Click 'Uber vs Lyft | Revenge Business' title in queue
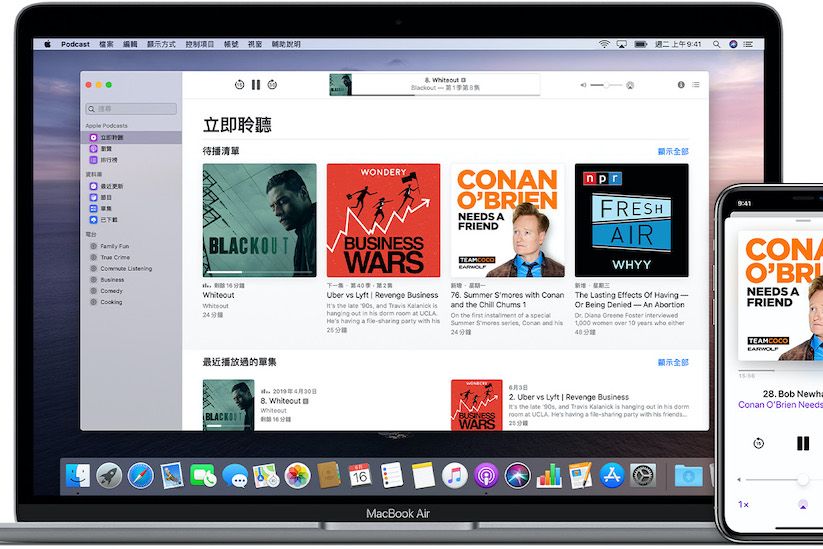This screenshot has height=549, width=823. tap(382, 295)
